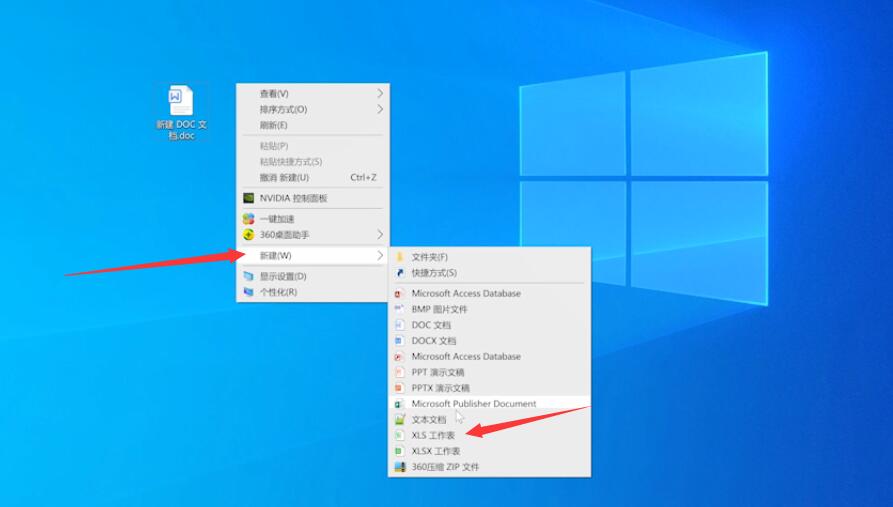Click the 个性化(R) label text
The height and width of the screenshot is (507, 893).
click(x=278, y=292)
